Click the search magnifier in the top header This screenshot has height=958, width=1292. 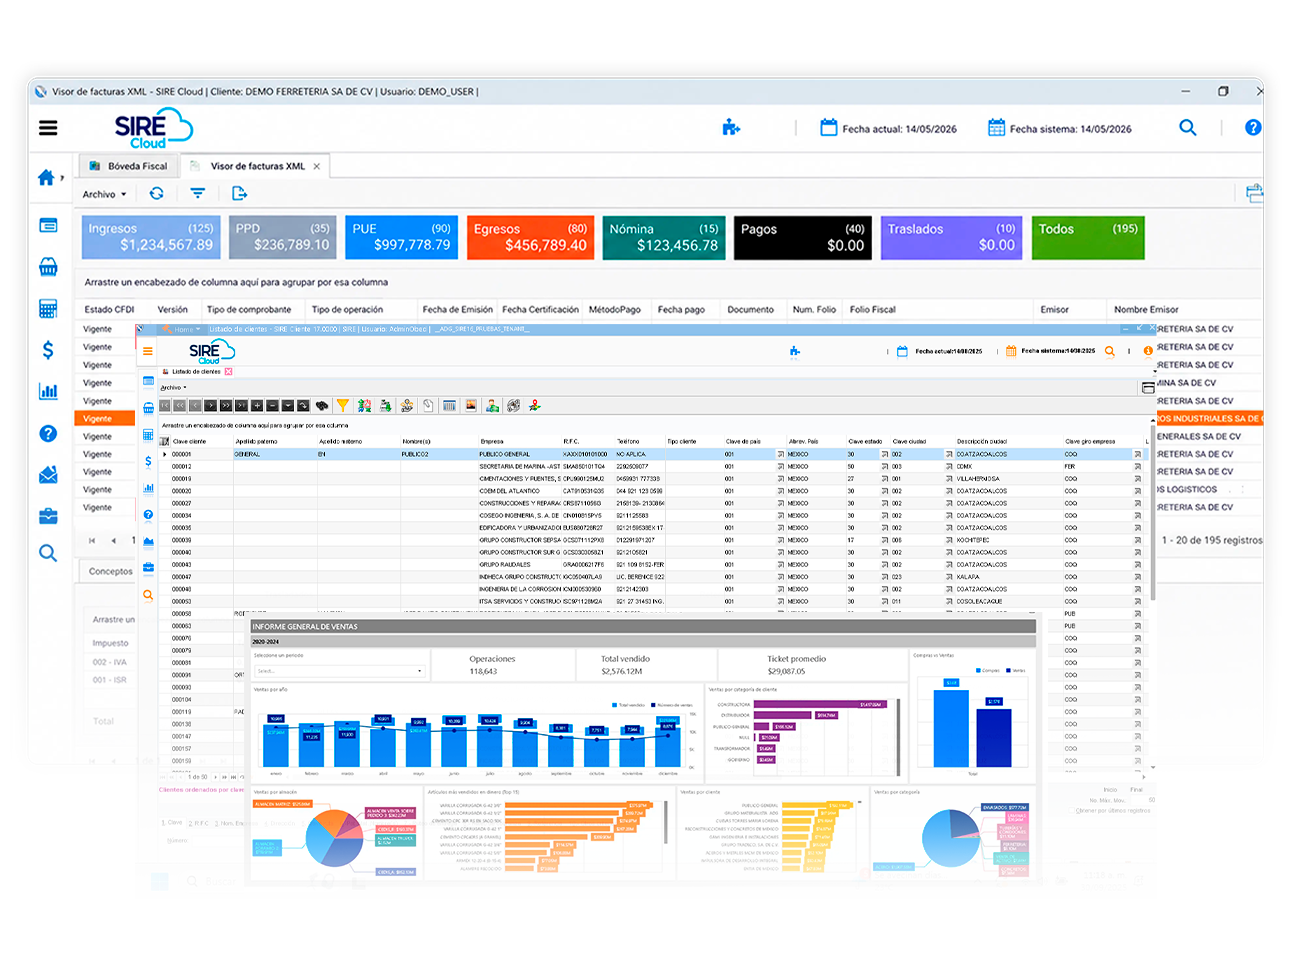click(1188, 128)
